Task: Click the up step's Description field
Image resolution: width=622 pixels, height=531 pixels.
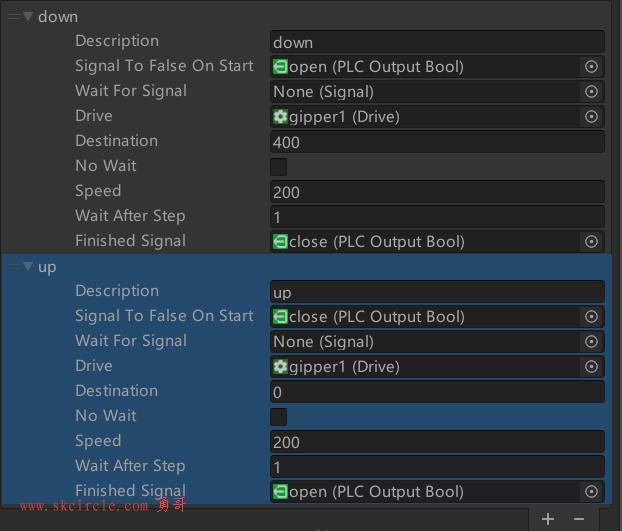Action: pyautogui.click(x=437, y=292)
